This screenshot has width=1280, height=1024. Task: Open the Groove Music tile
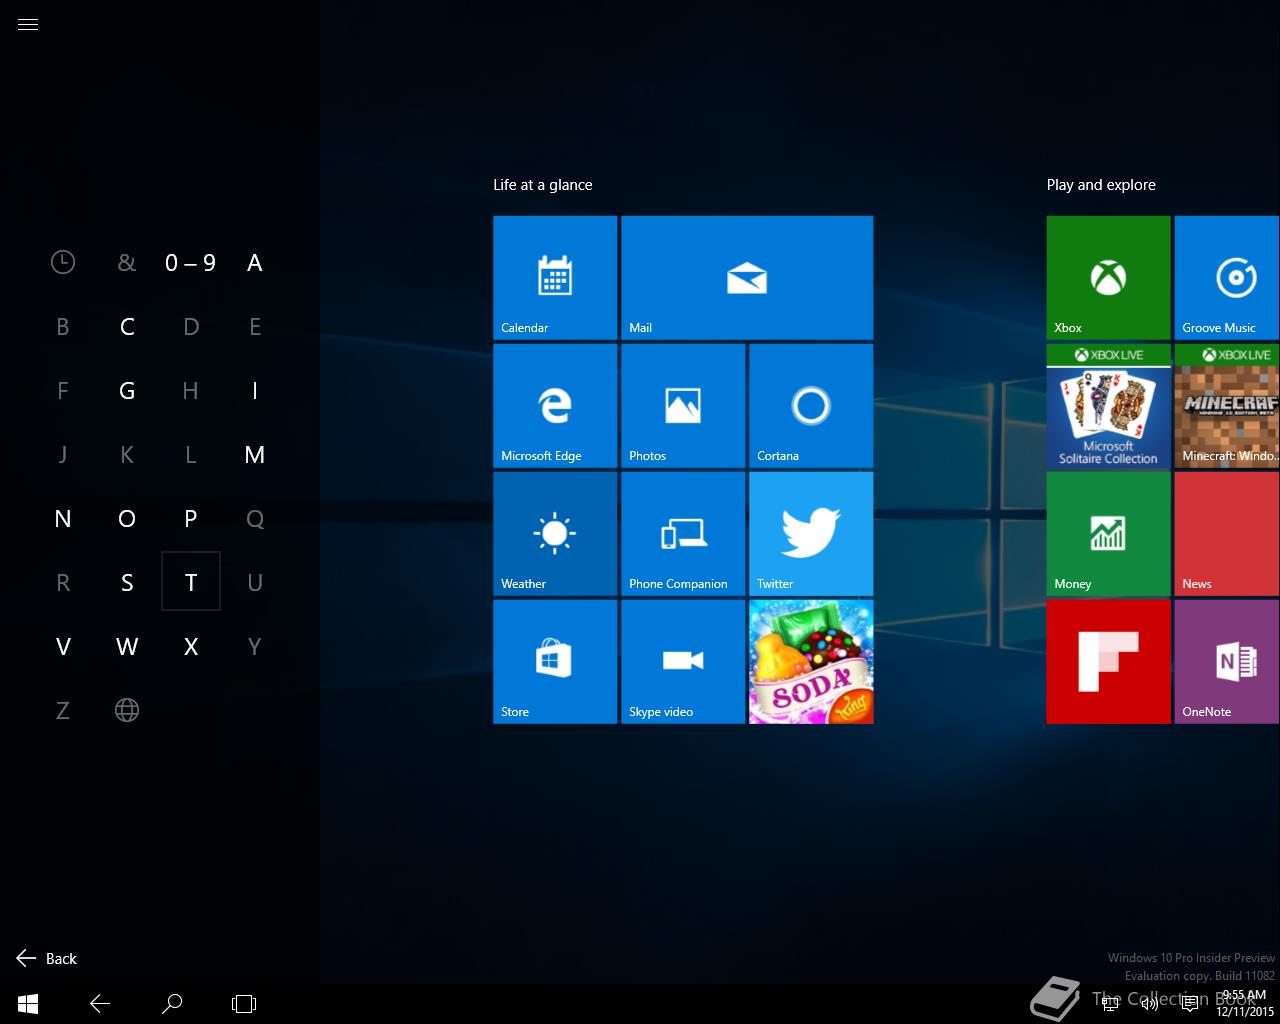coord(1227,278)
